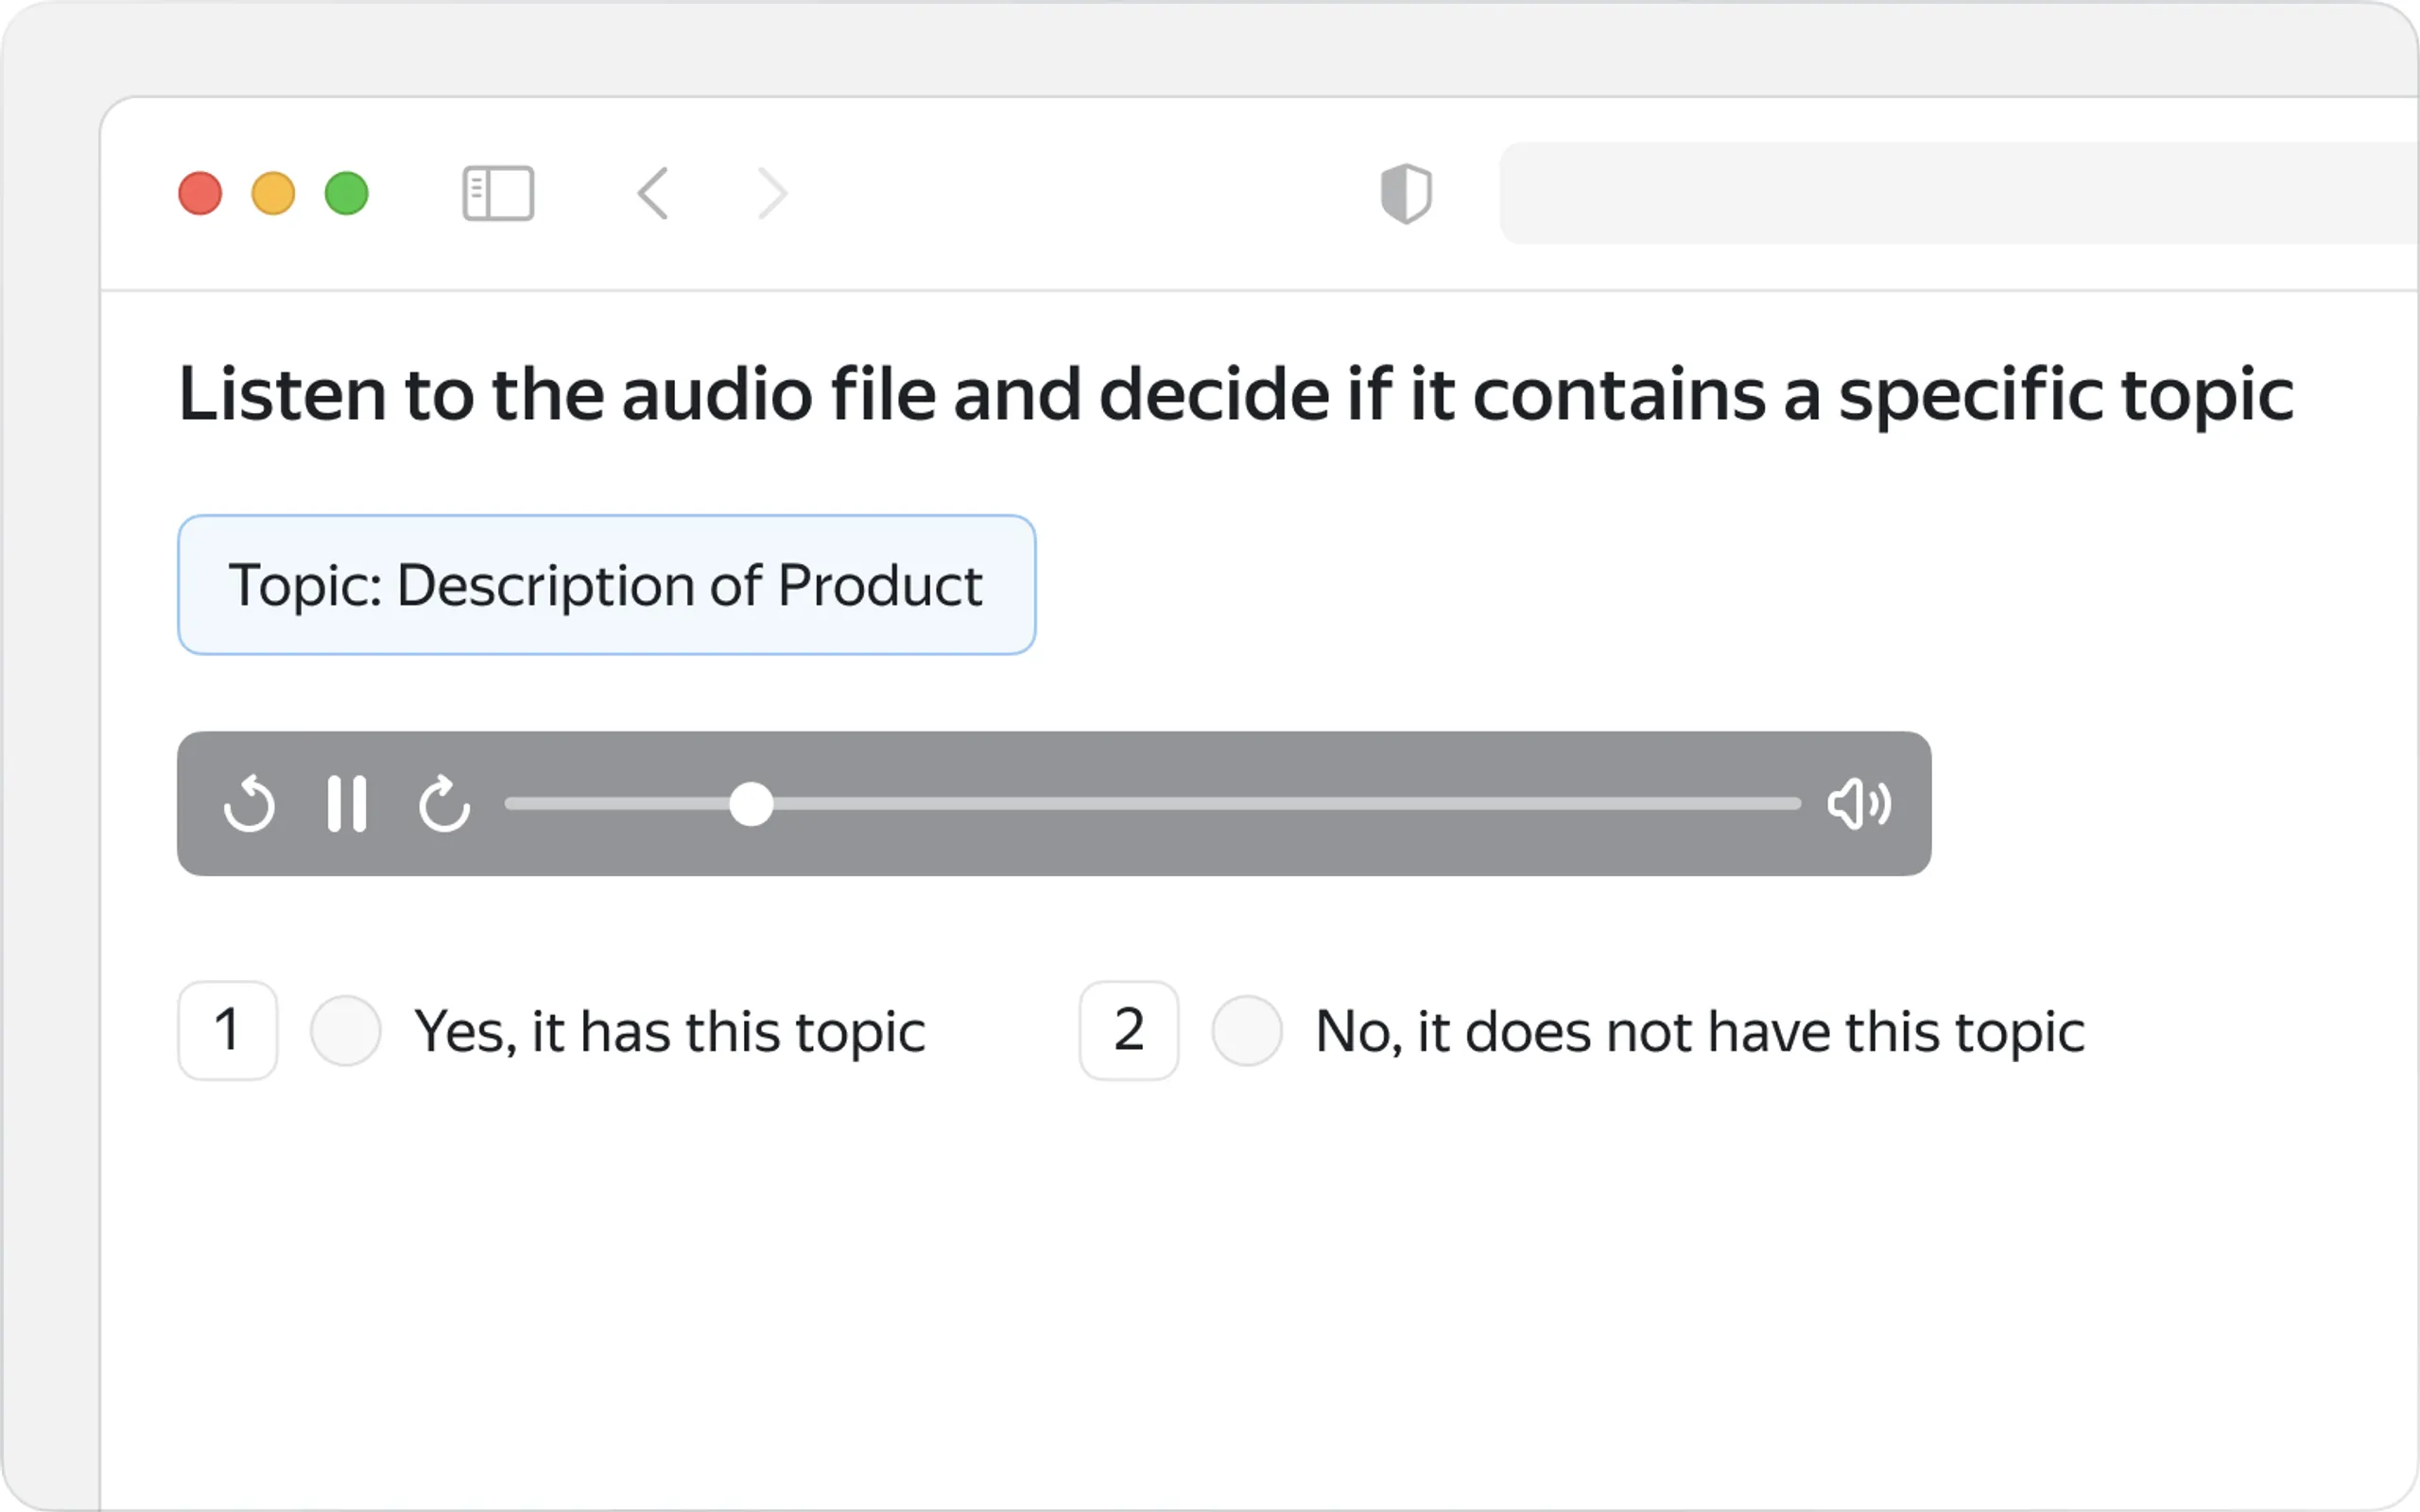Click the green maximize window button

coord(347,193)
